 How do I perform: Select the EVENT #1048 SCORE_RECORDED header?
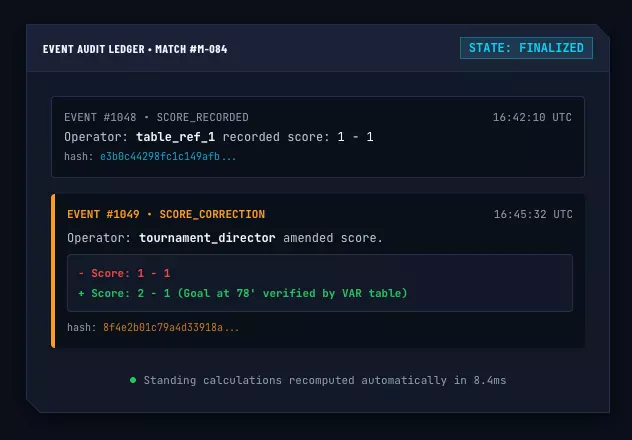[x=156, y=117]
